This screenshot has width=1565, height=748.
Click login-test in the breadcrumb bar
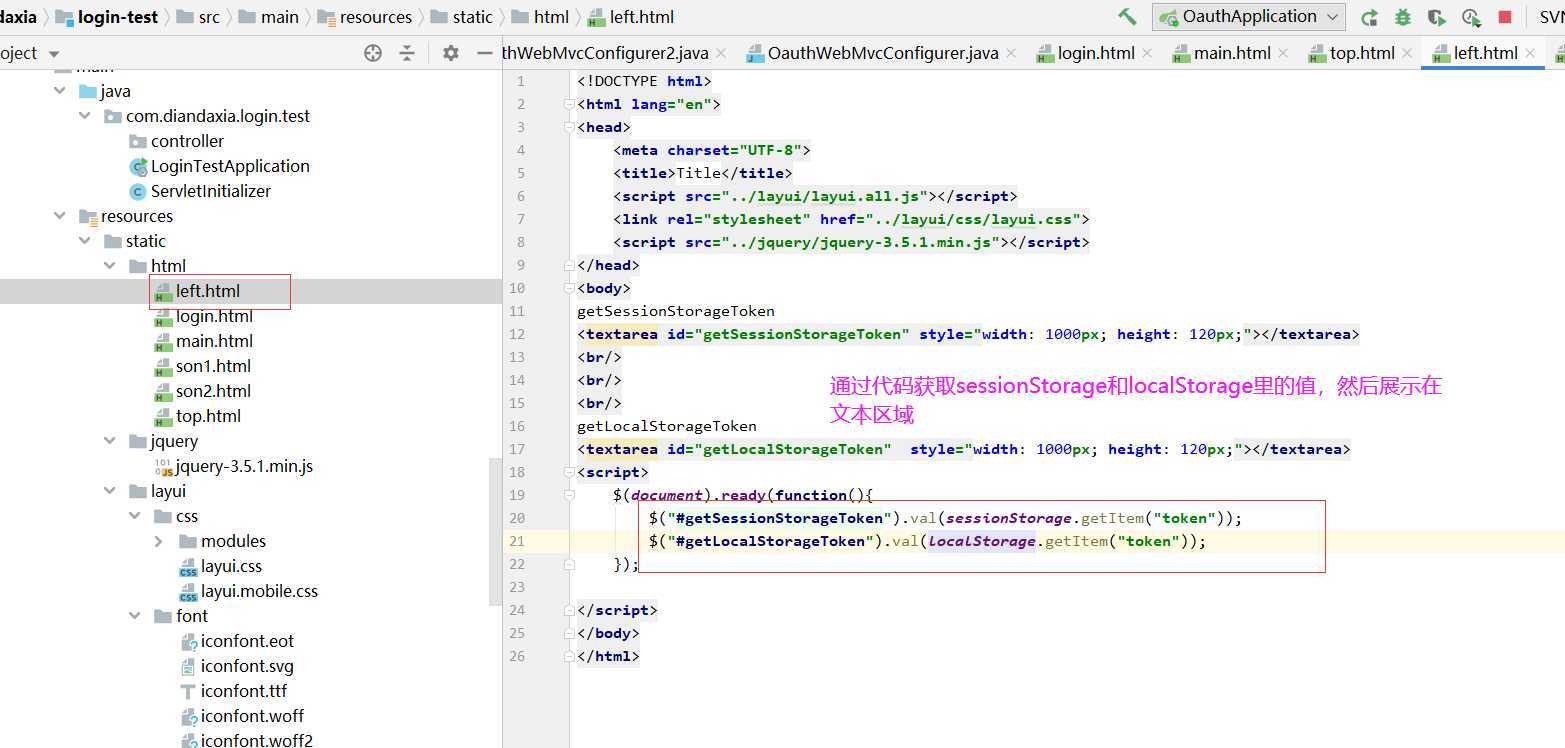point(109,17)
